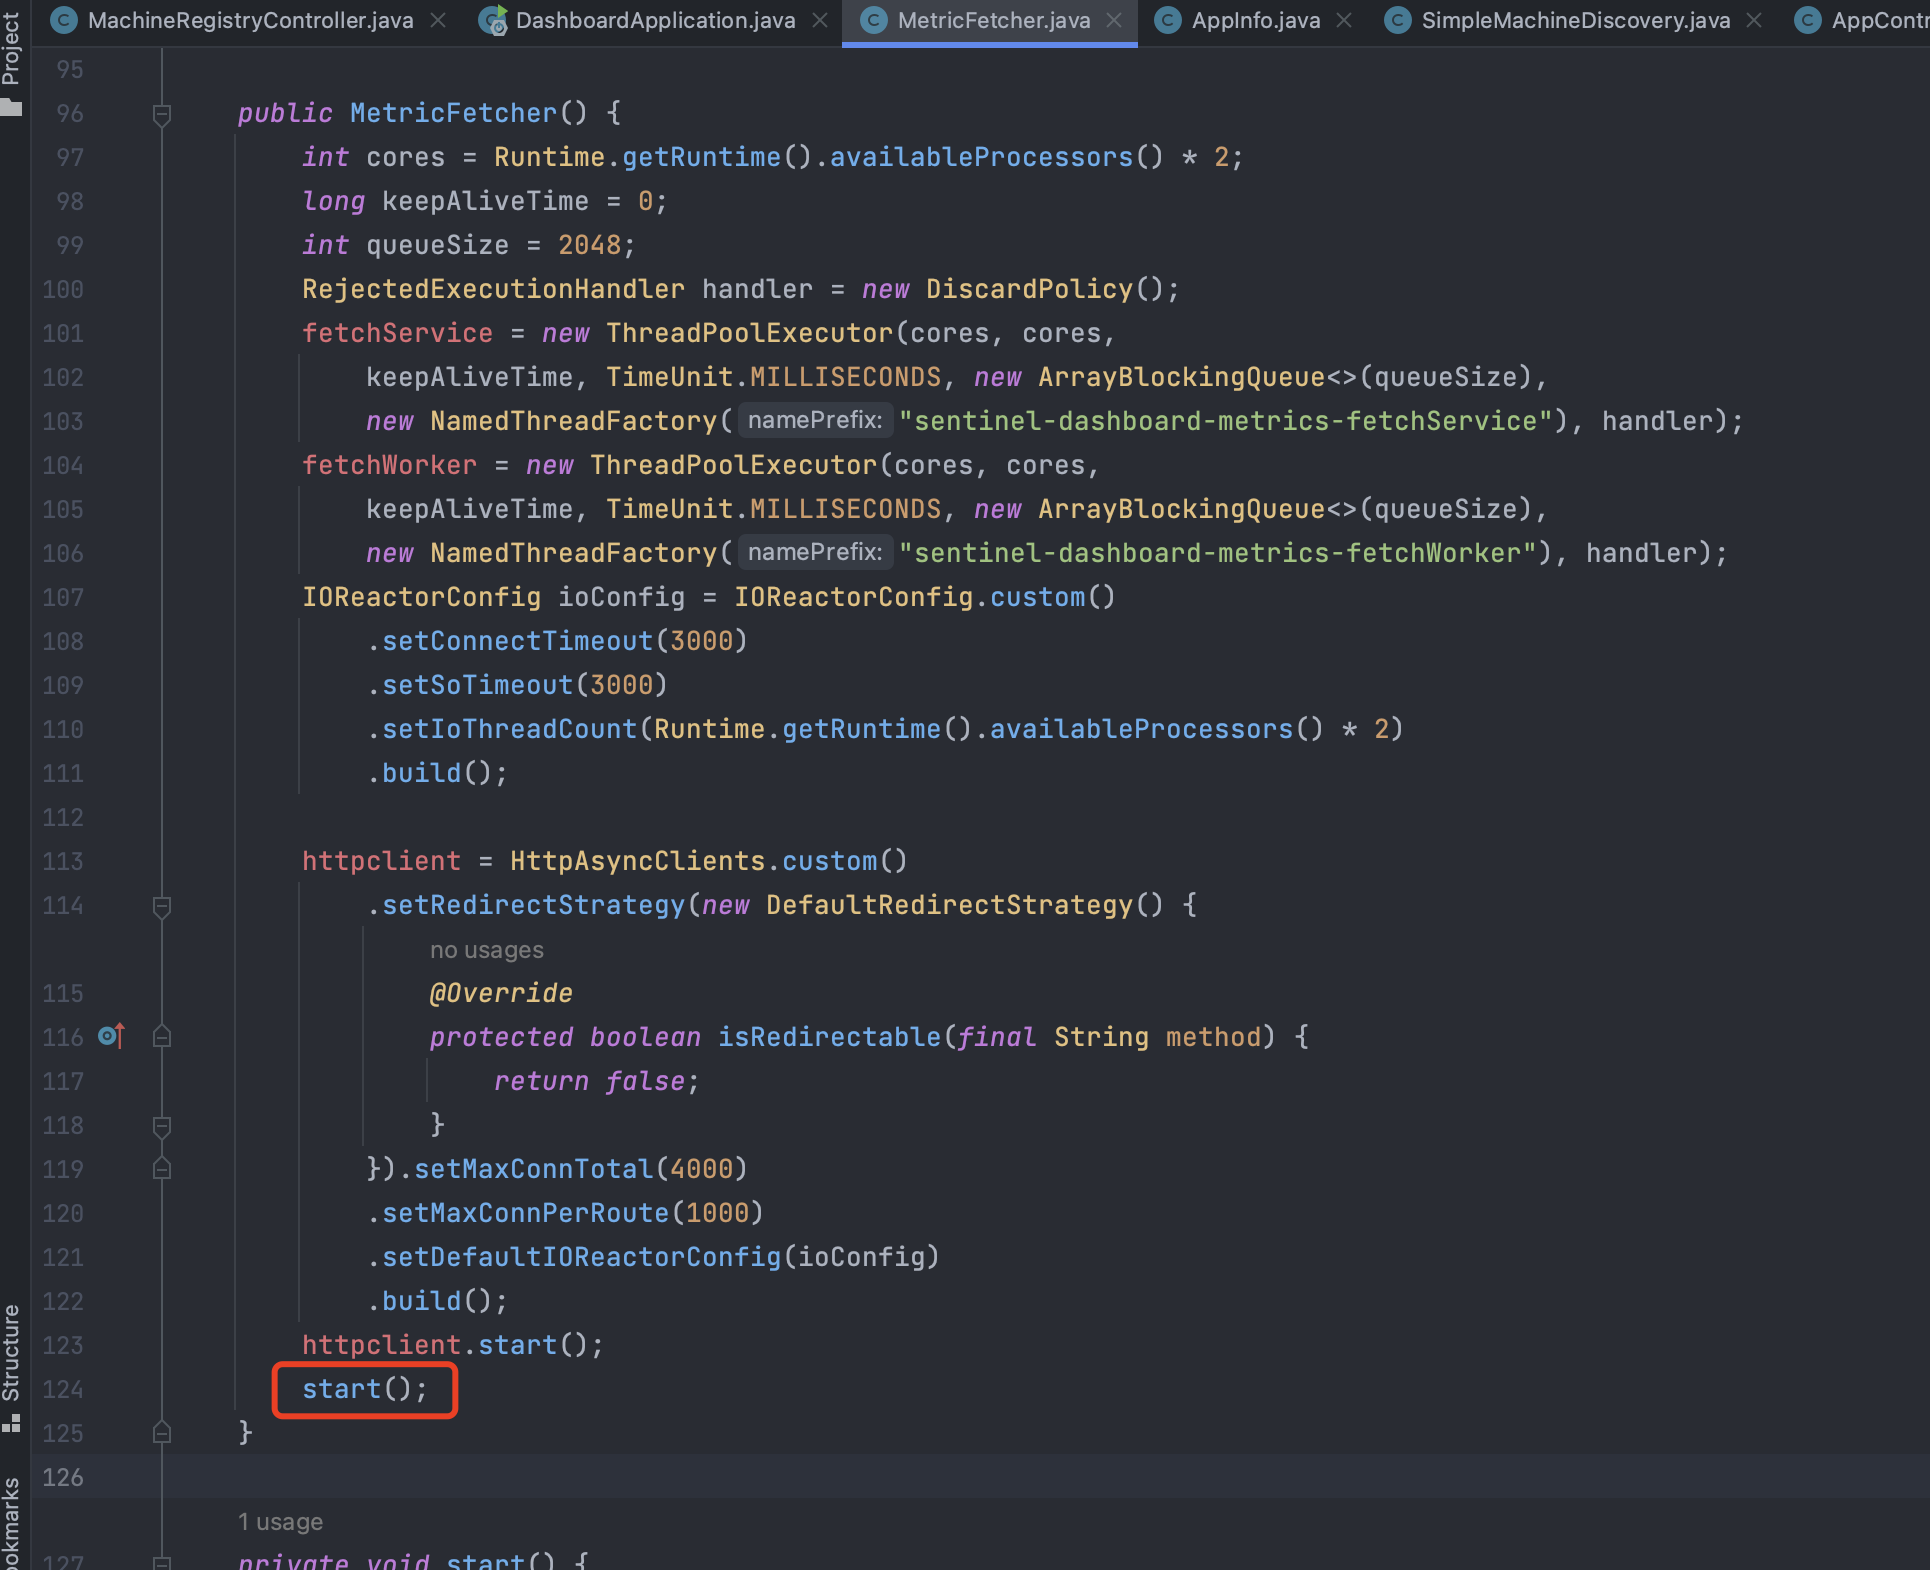Switch to the AppInfo.java tab
Image resolution: width=1930 pixels, height=1570 pixels.
(x=1255, y=20)
